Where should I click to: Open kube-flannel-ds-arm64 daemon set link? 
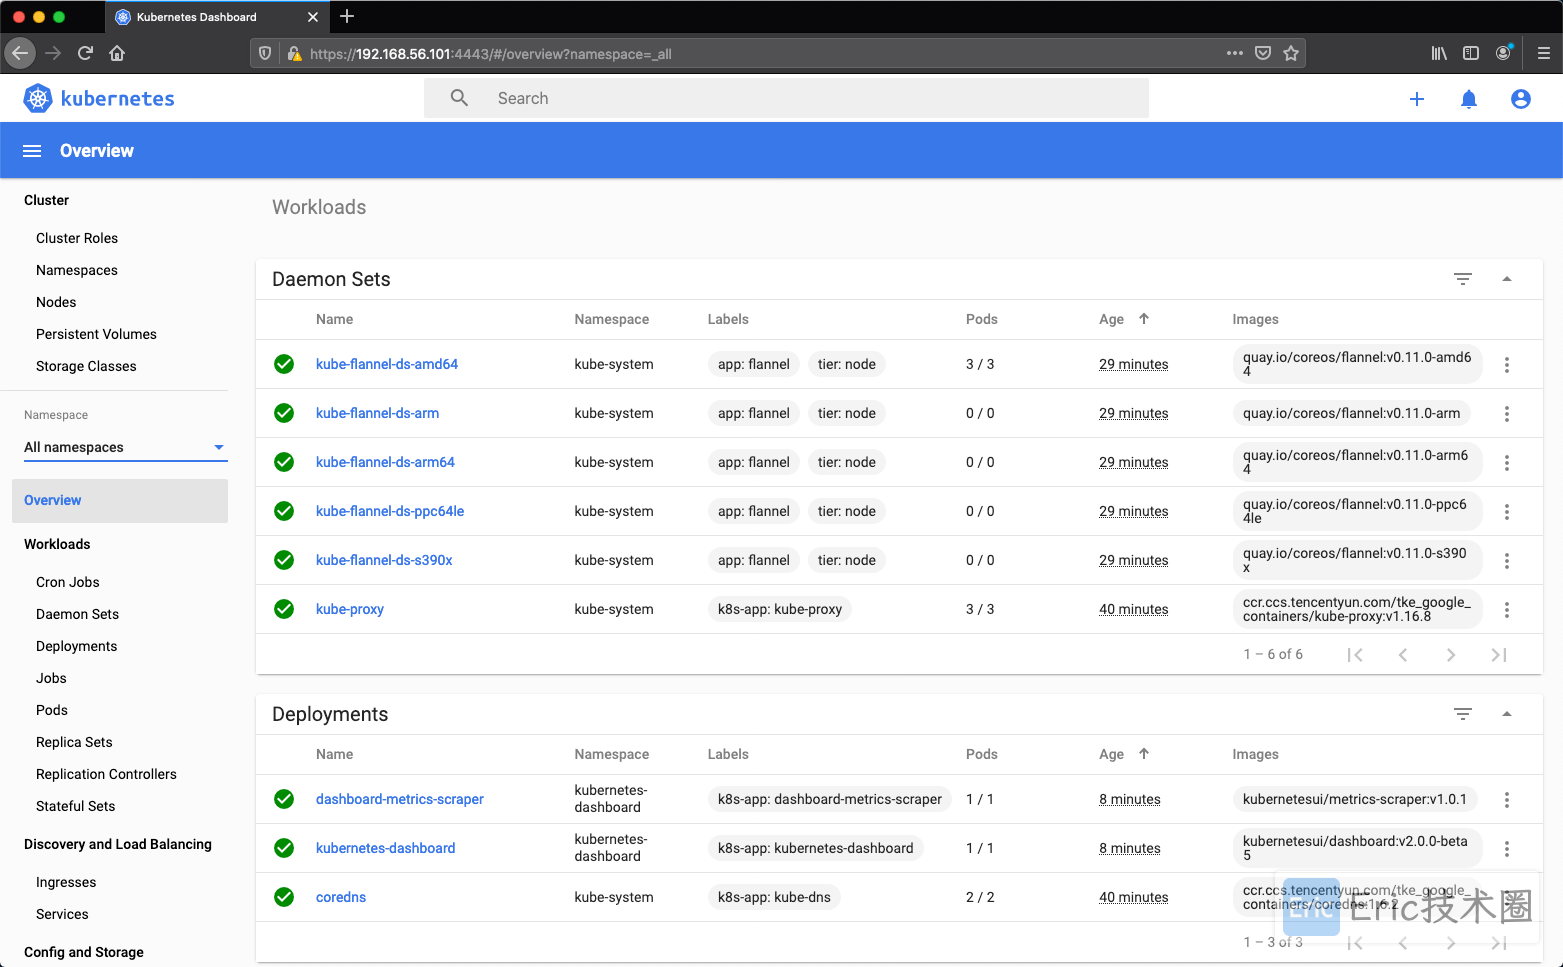coord(385,462)
